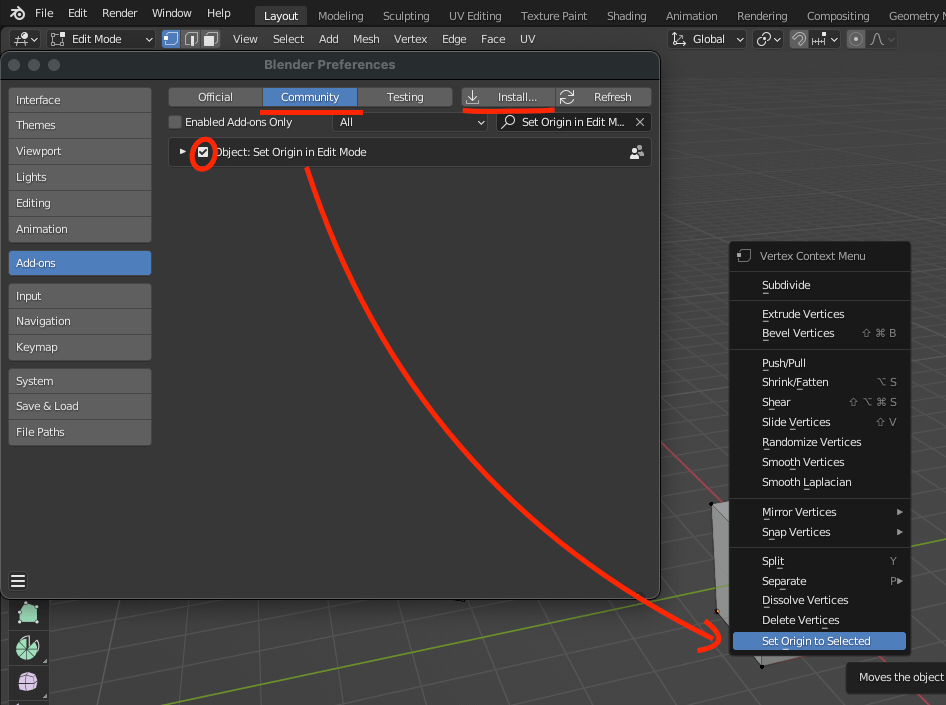Choose Delete Vertices from context menu
This screenshot has width=946, height=705.
pos(819,620)
